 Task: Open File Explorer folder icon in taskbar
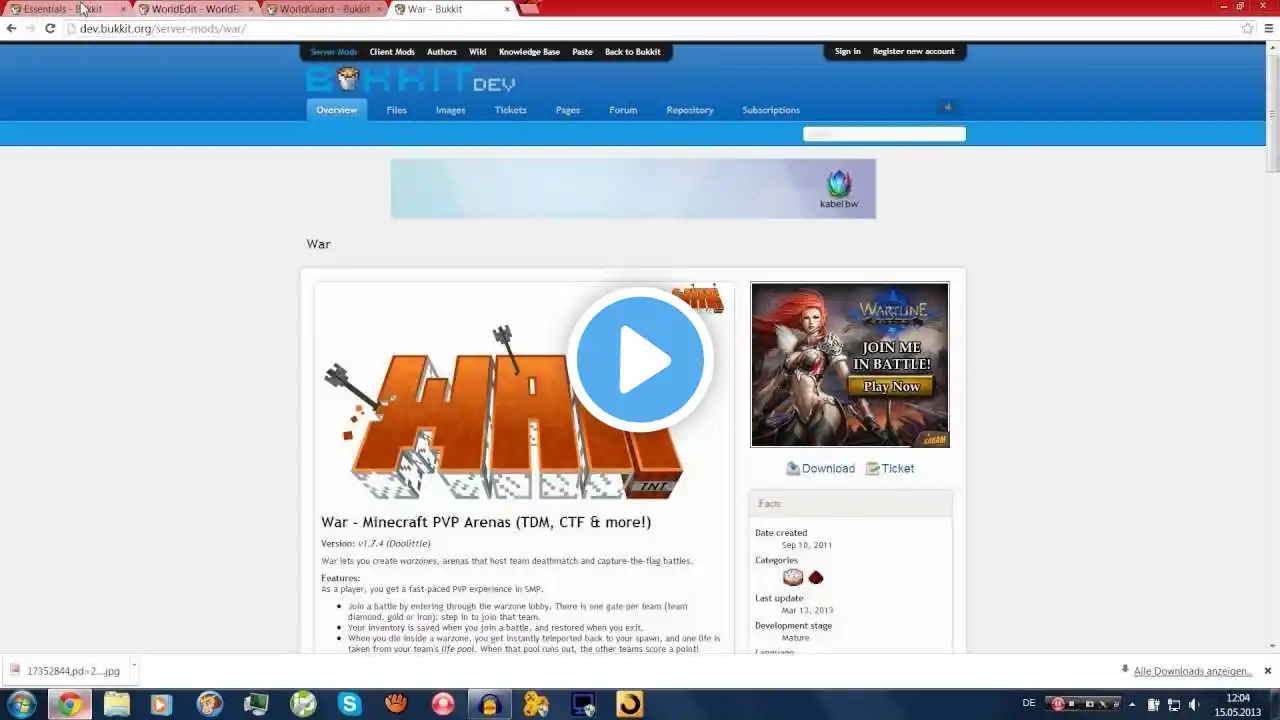click(116, 704)
